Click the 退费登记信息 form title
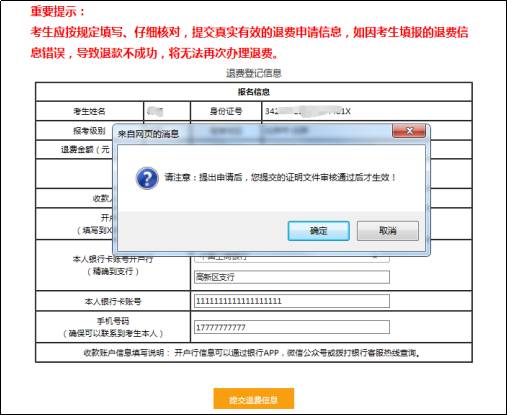The height and width of the screenshot is (415, 507). [x=254, y=73]
